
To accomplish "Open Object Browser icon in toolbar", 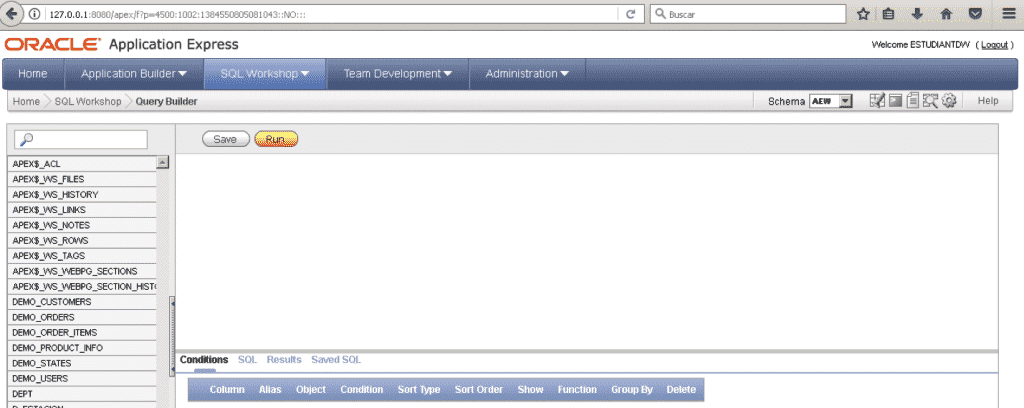I will pyautogui.click(x=877, y=101).
